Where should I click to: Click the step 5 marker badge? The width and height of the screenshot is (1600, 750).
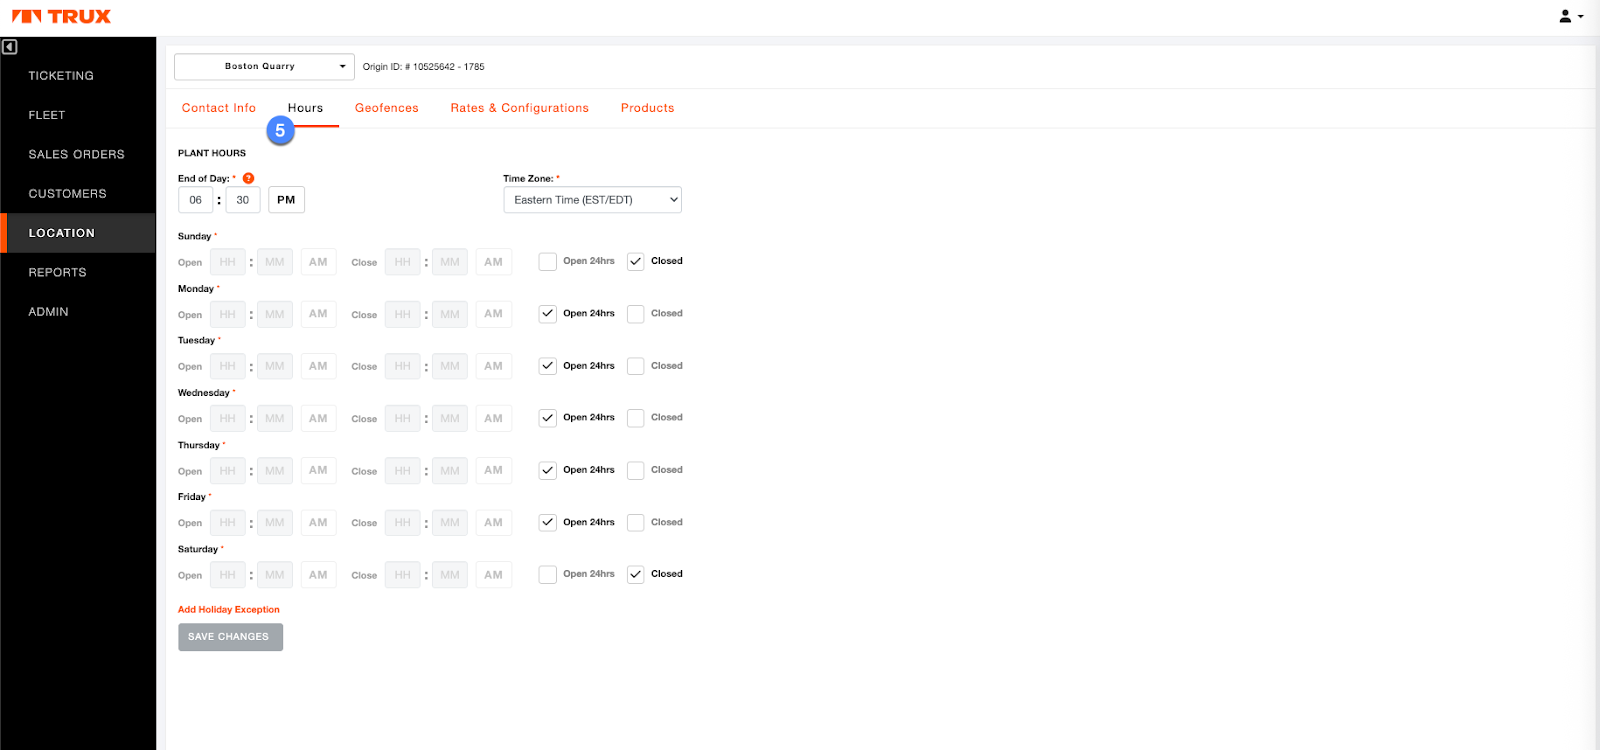click(280, 131)
